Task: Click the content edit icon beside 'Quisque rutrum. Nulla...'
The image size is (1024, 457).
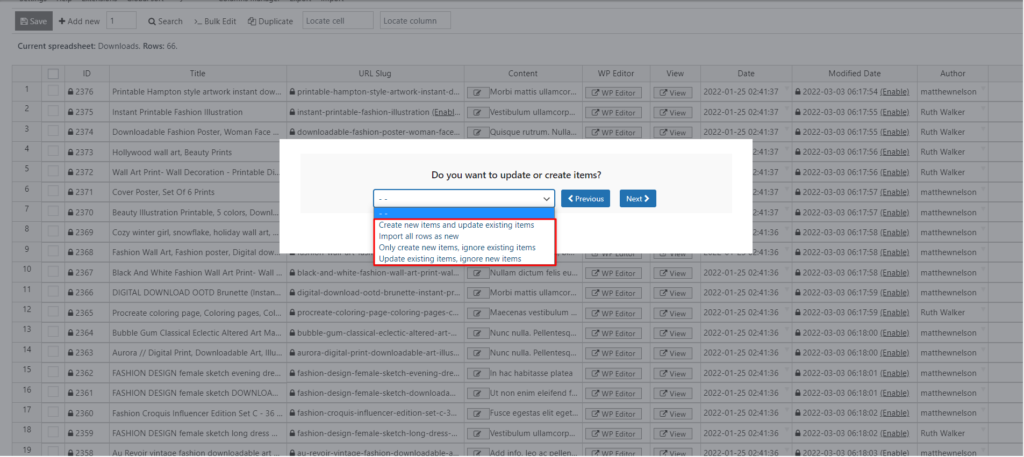Action: (x=477, y=133)
